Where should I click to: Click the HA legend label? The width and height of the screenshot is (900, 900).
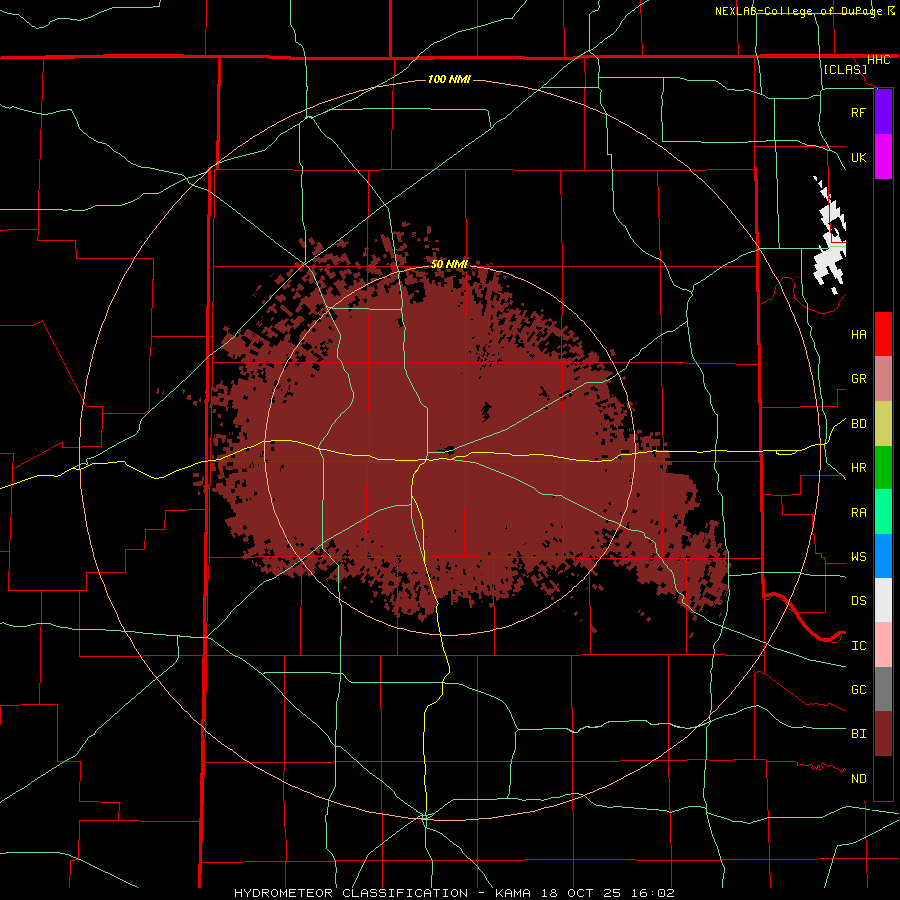pyautogui.click(x=858, y=334)
